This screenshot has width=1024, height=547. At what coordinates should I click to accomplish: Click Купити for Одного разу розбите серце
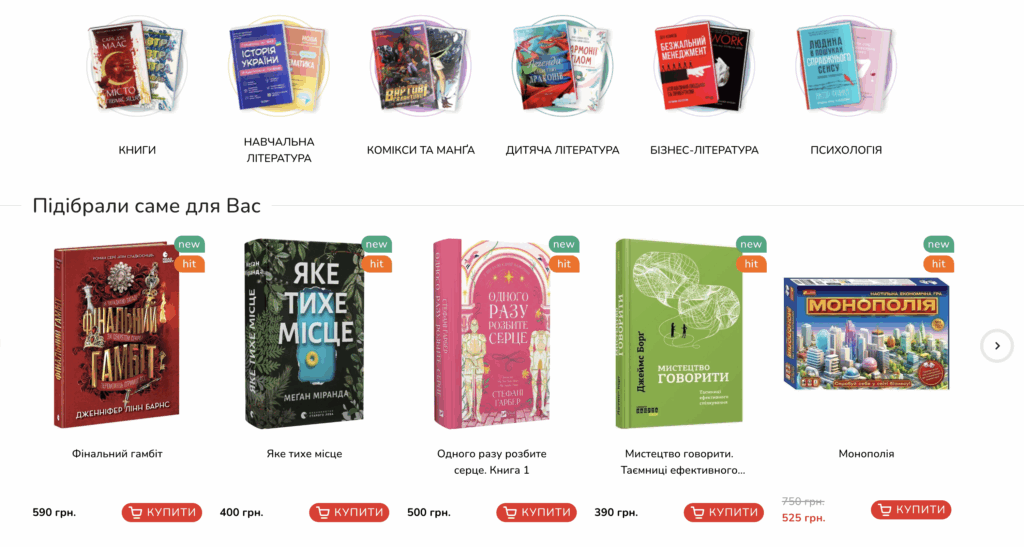click(537, 512)
